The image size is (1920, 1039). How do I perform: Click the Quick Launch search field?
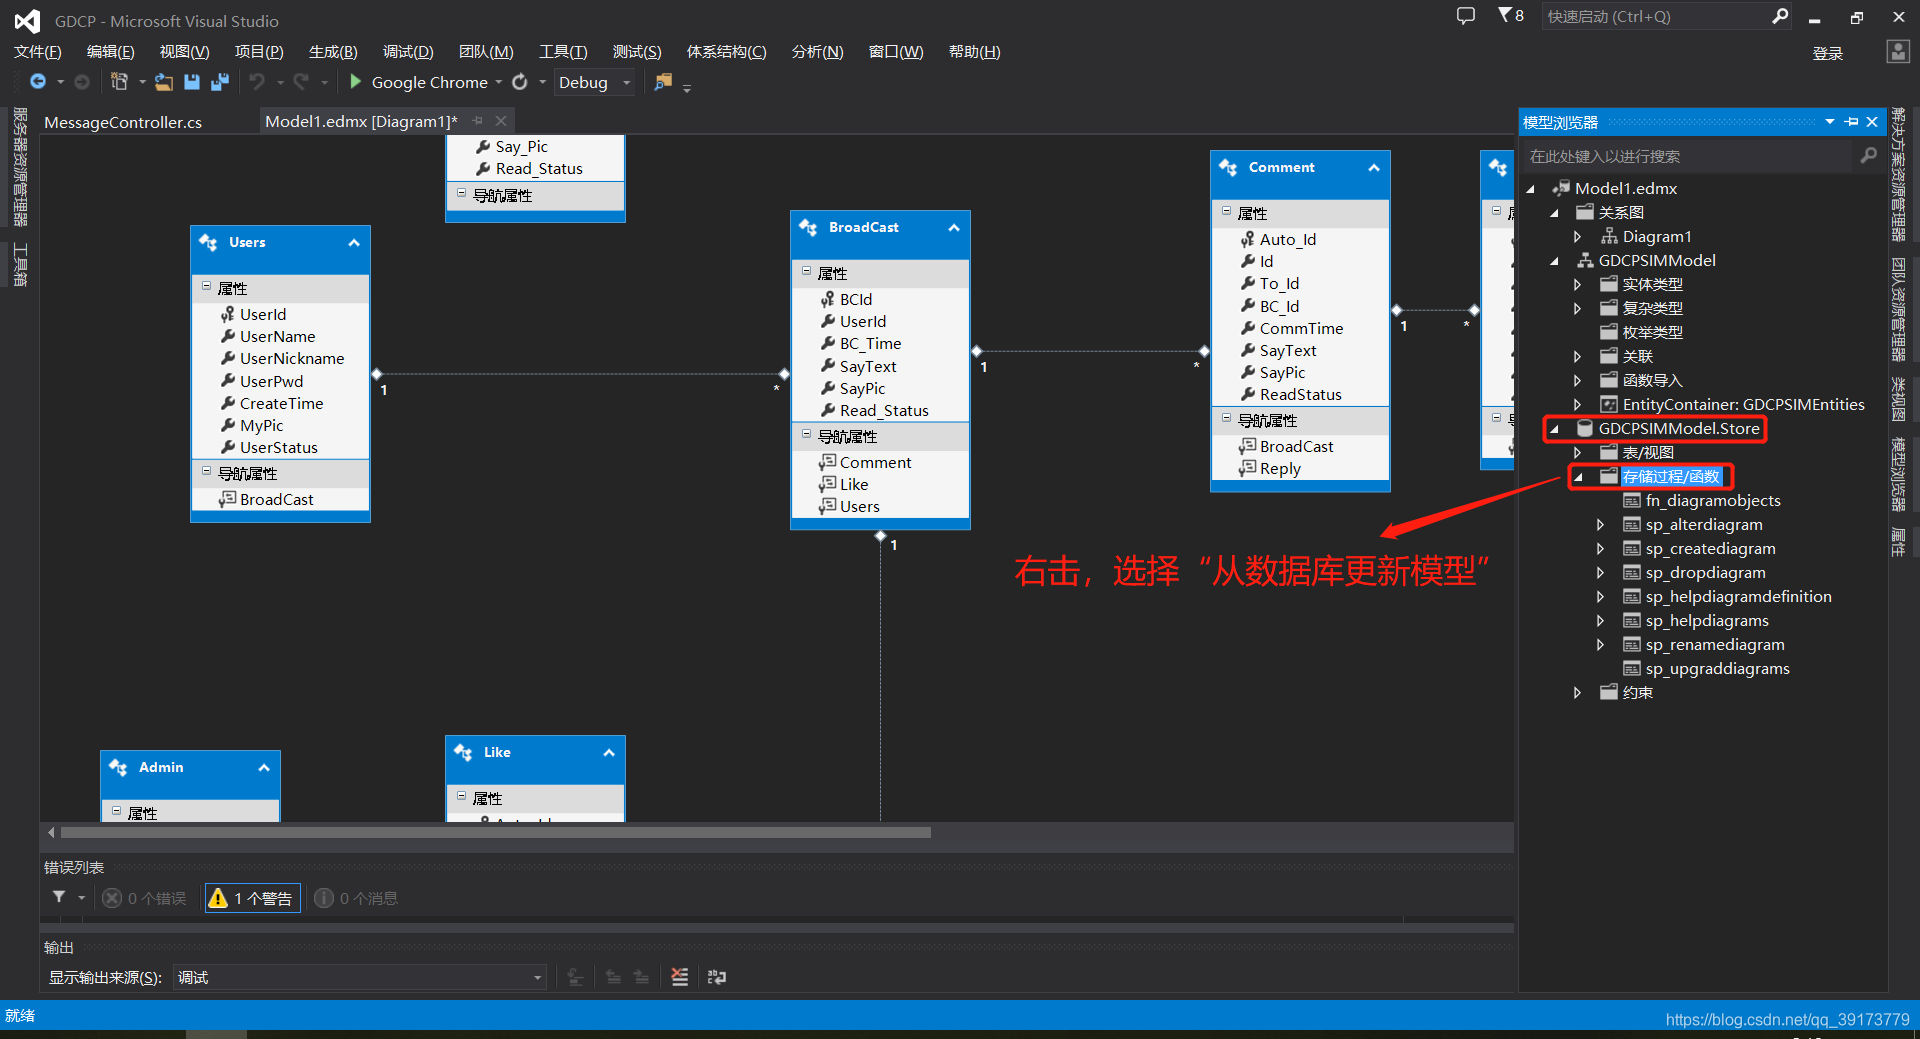[1655, 16]
